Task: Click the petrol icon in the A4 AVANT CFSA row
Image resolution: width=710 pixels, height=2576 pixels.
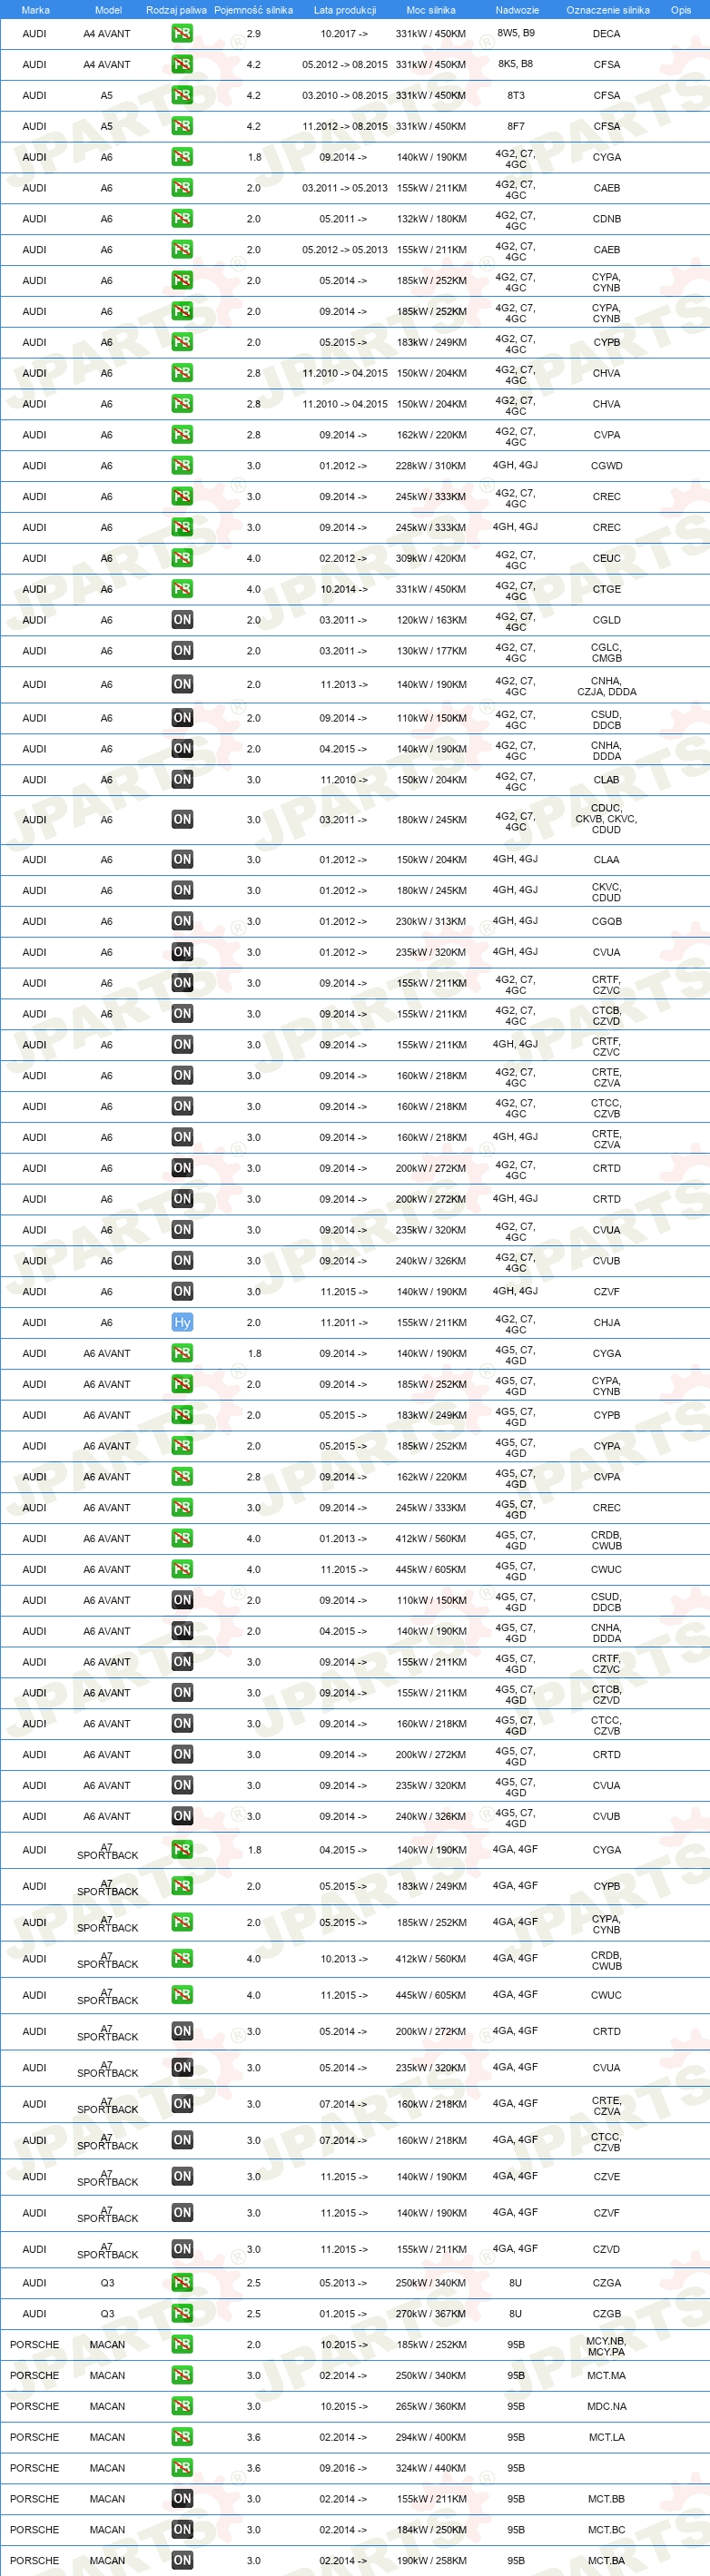Action: (x=182, y=64)
